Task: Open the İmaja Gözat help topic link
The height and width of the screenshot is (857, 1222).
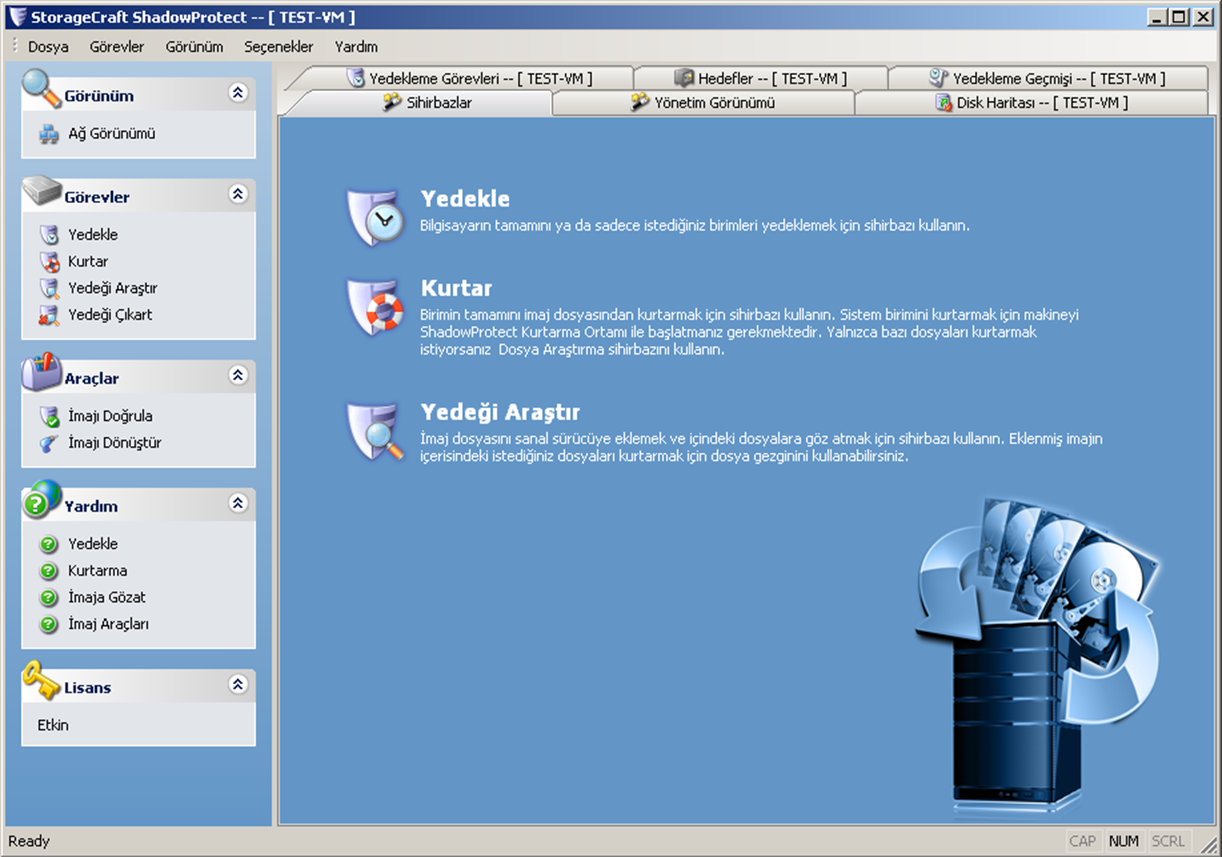Action: 107,598
